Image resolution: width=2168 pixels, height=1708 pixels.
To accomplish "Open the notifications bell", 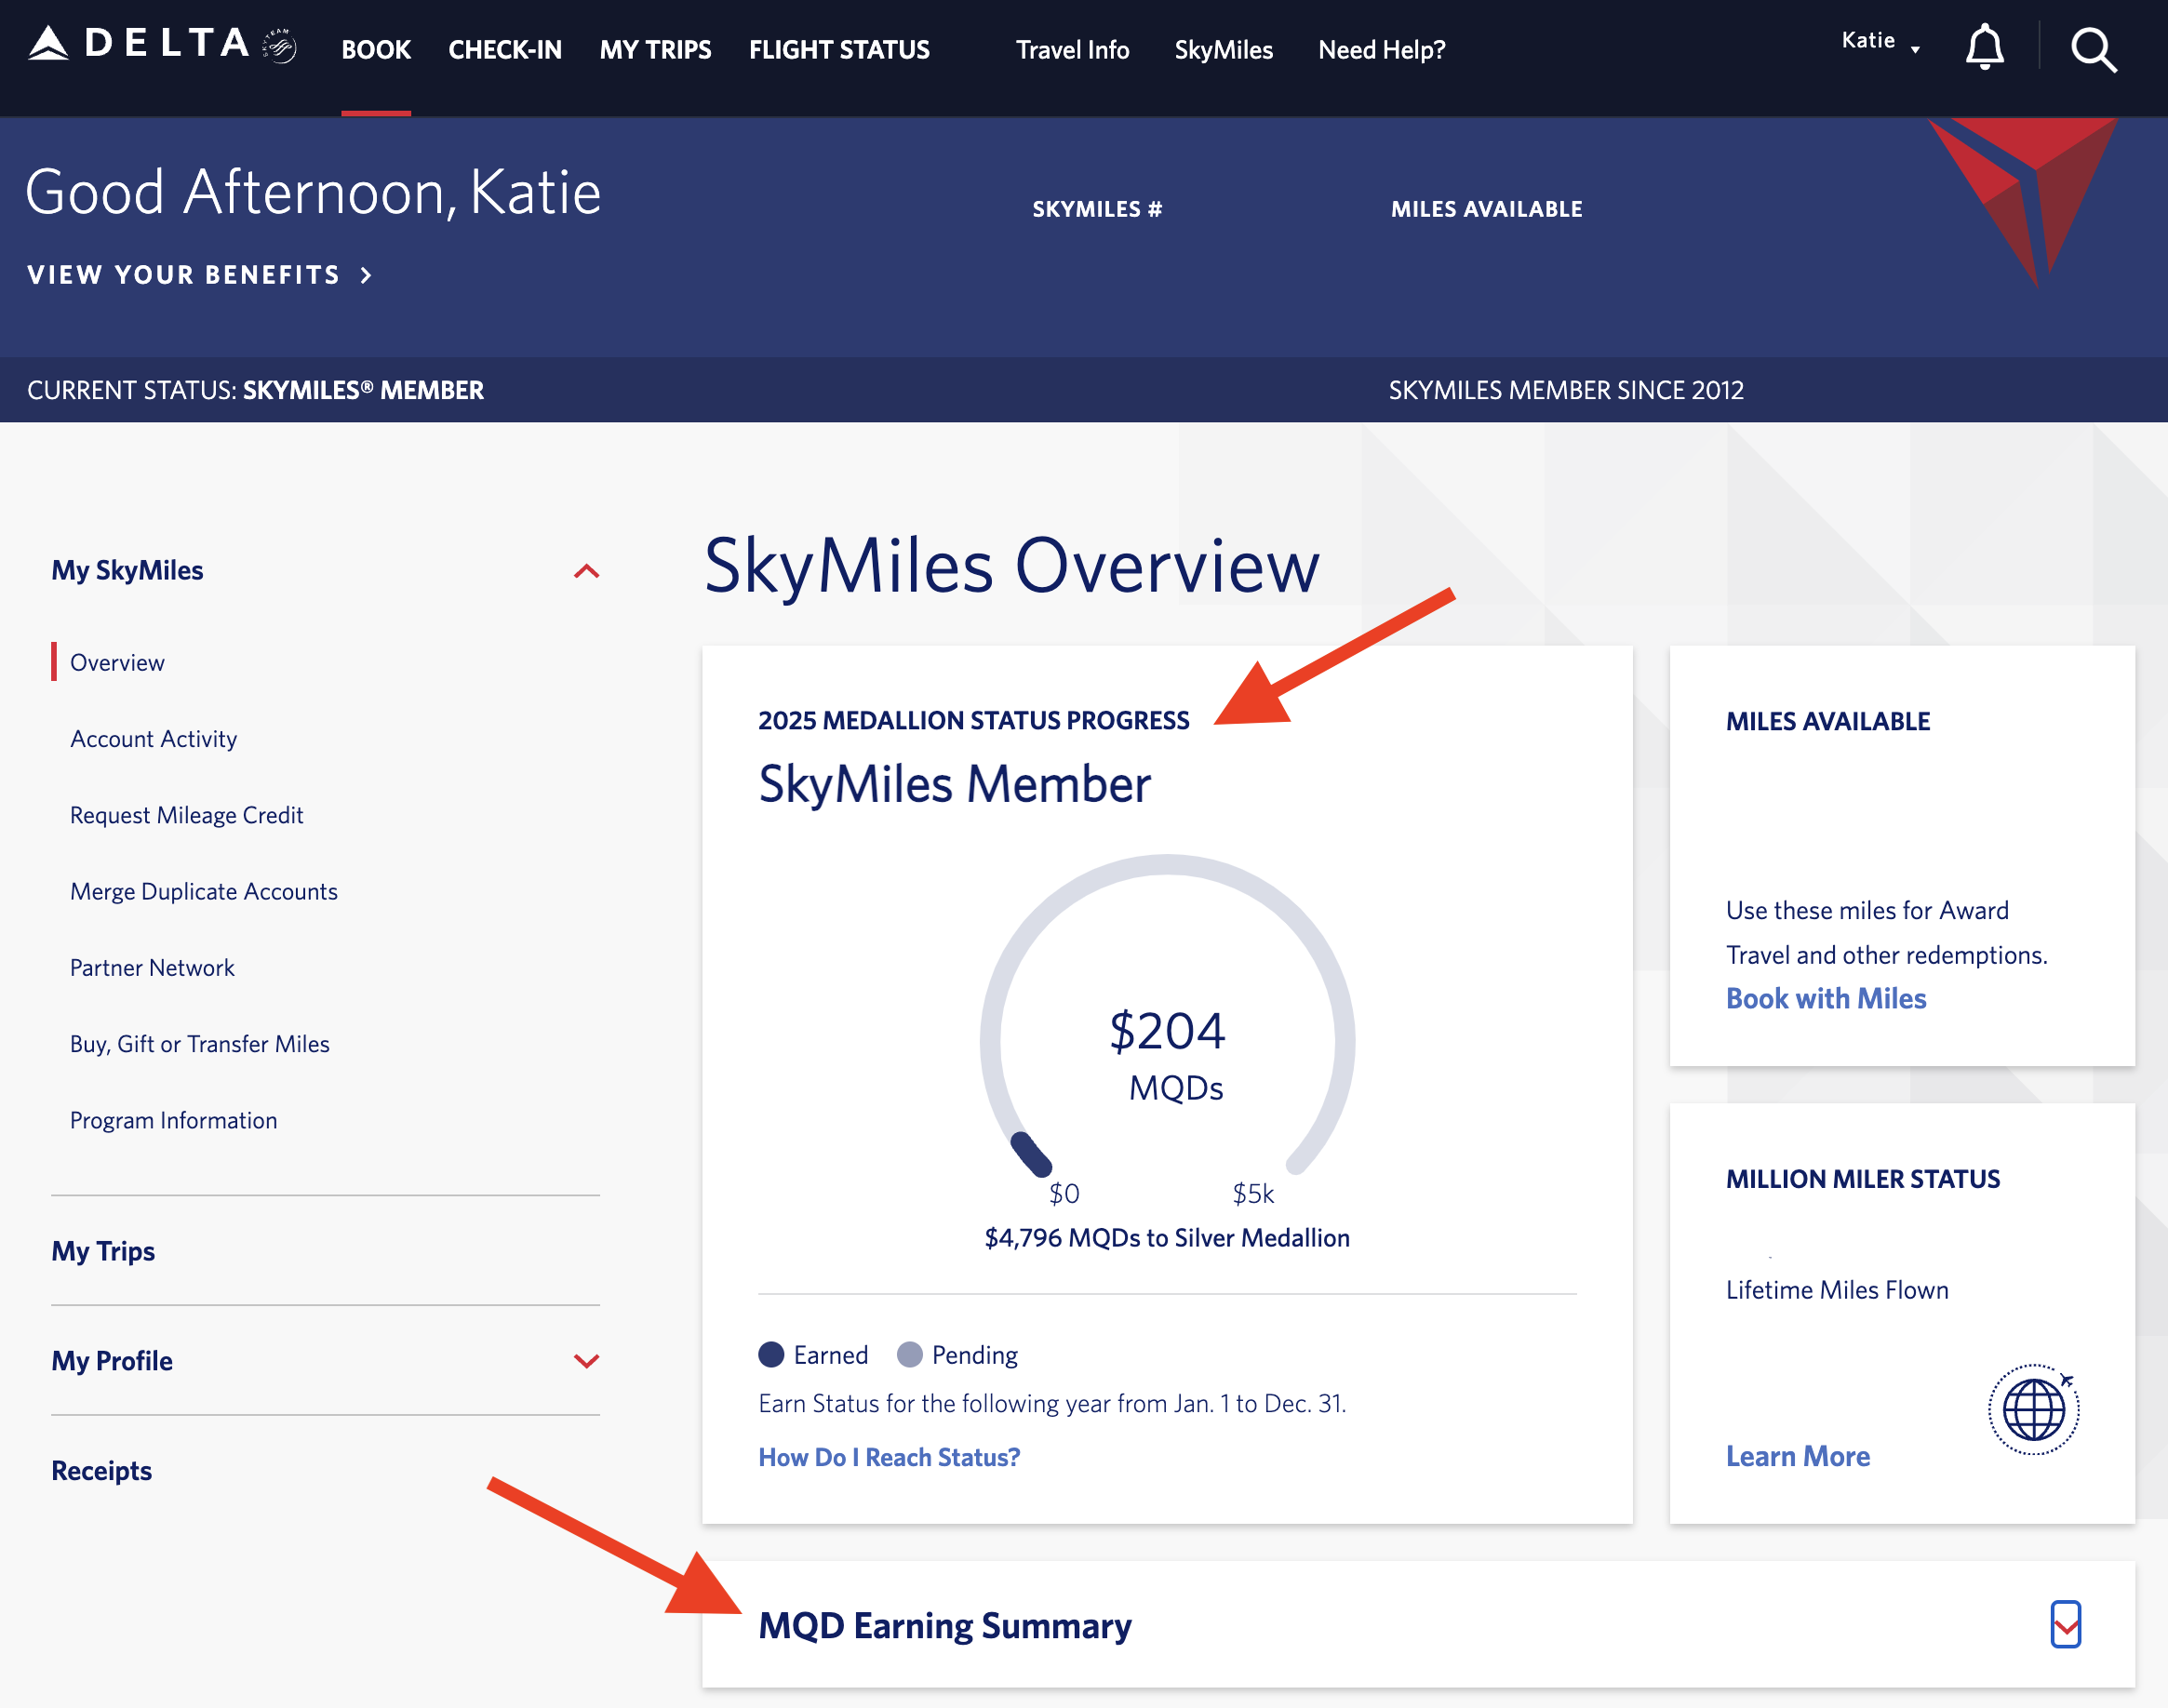I will pyautogui.click(x=1984, y=46).
